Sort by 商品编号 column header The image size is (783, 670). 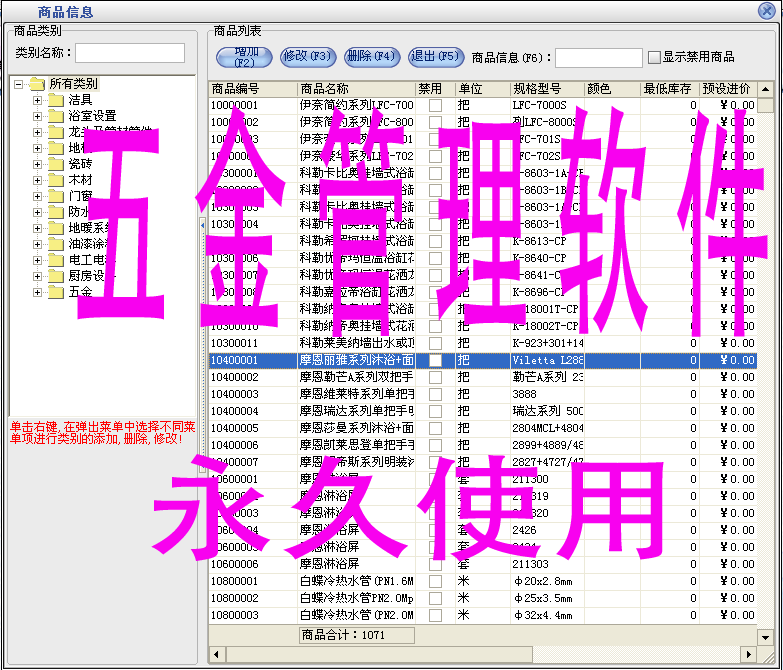(253, 89)
